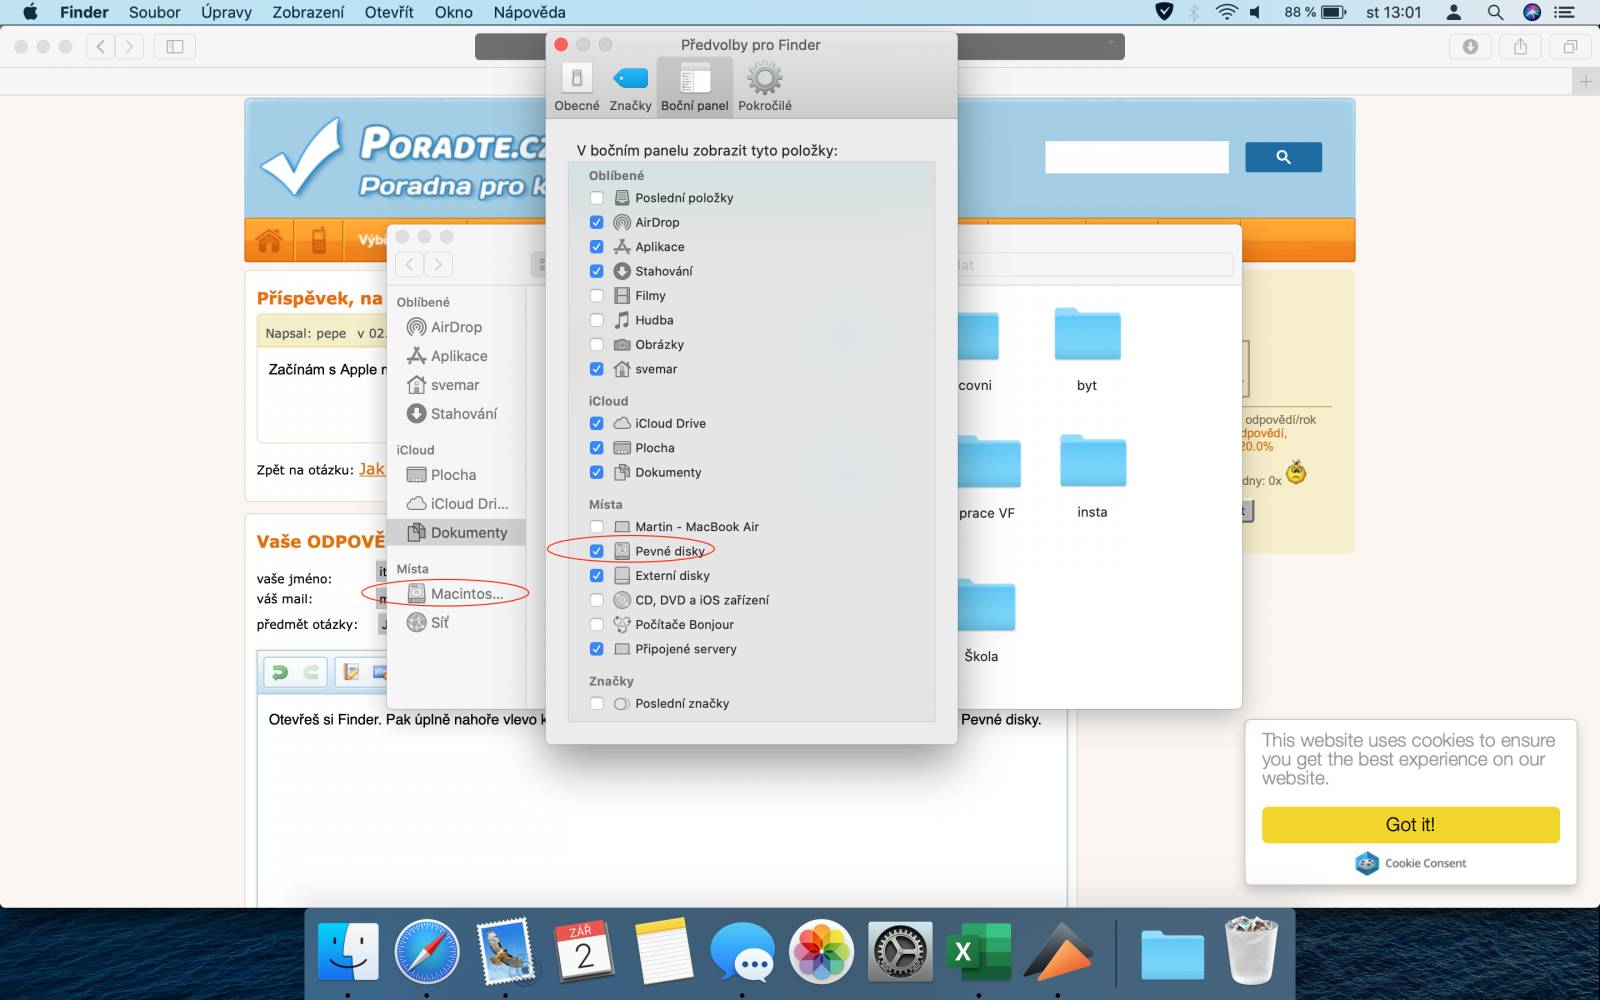This screenshot has width=1600, height=1000.
Task: Open the Zobrazení menu
Action: point(308,12)
